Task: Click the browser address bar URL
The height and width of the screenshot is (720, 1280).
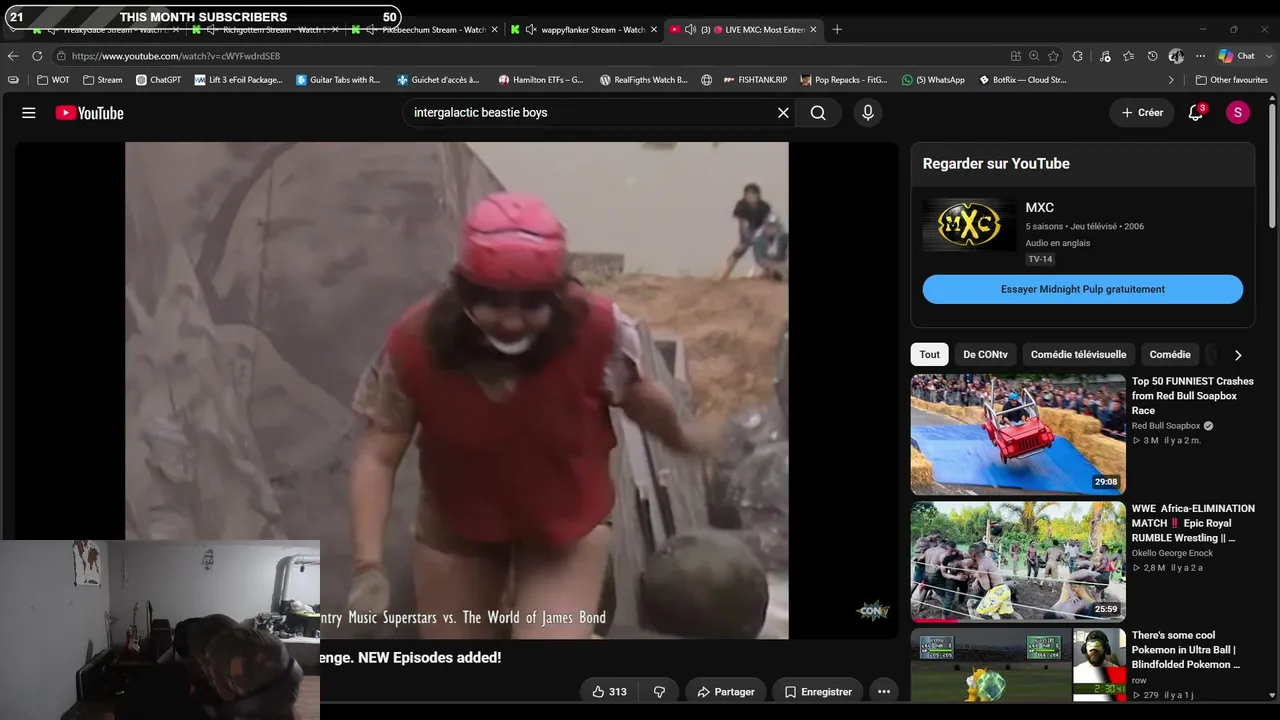Action: [176, 56]
